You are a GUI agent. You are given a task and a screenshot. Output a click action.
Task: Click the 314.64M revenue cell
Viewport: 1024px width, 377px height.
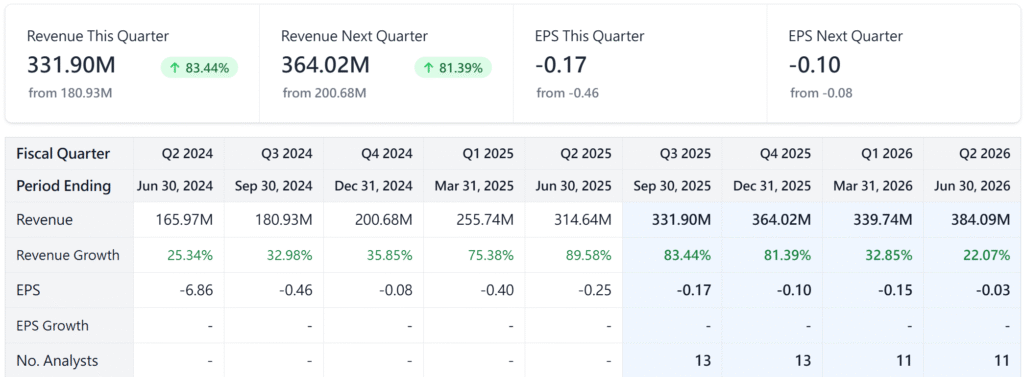573,220
